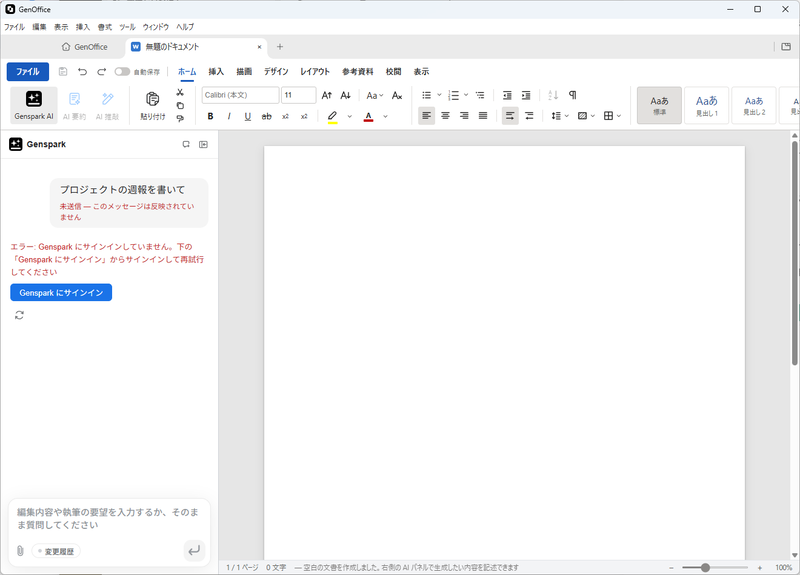Apply the 標準 style
The height and width of the screenshot is (575, 800).
click(659, 105)
